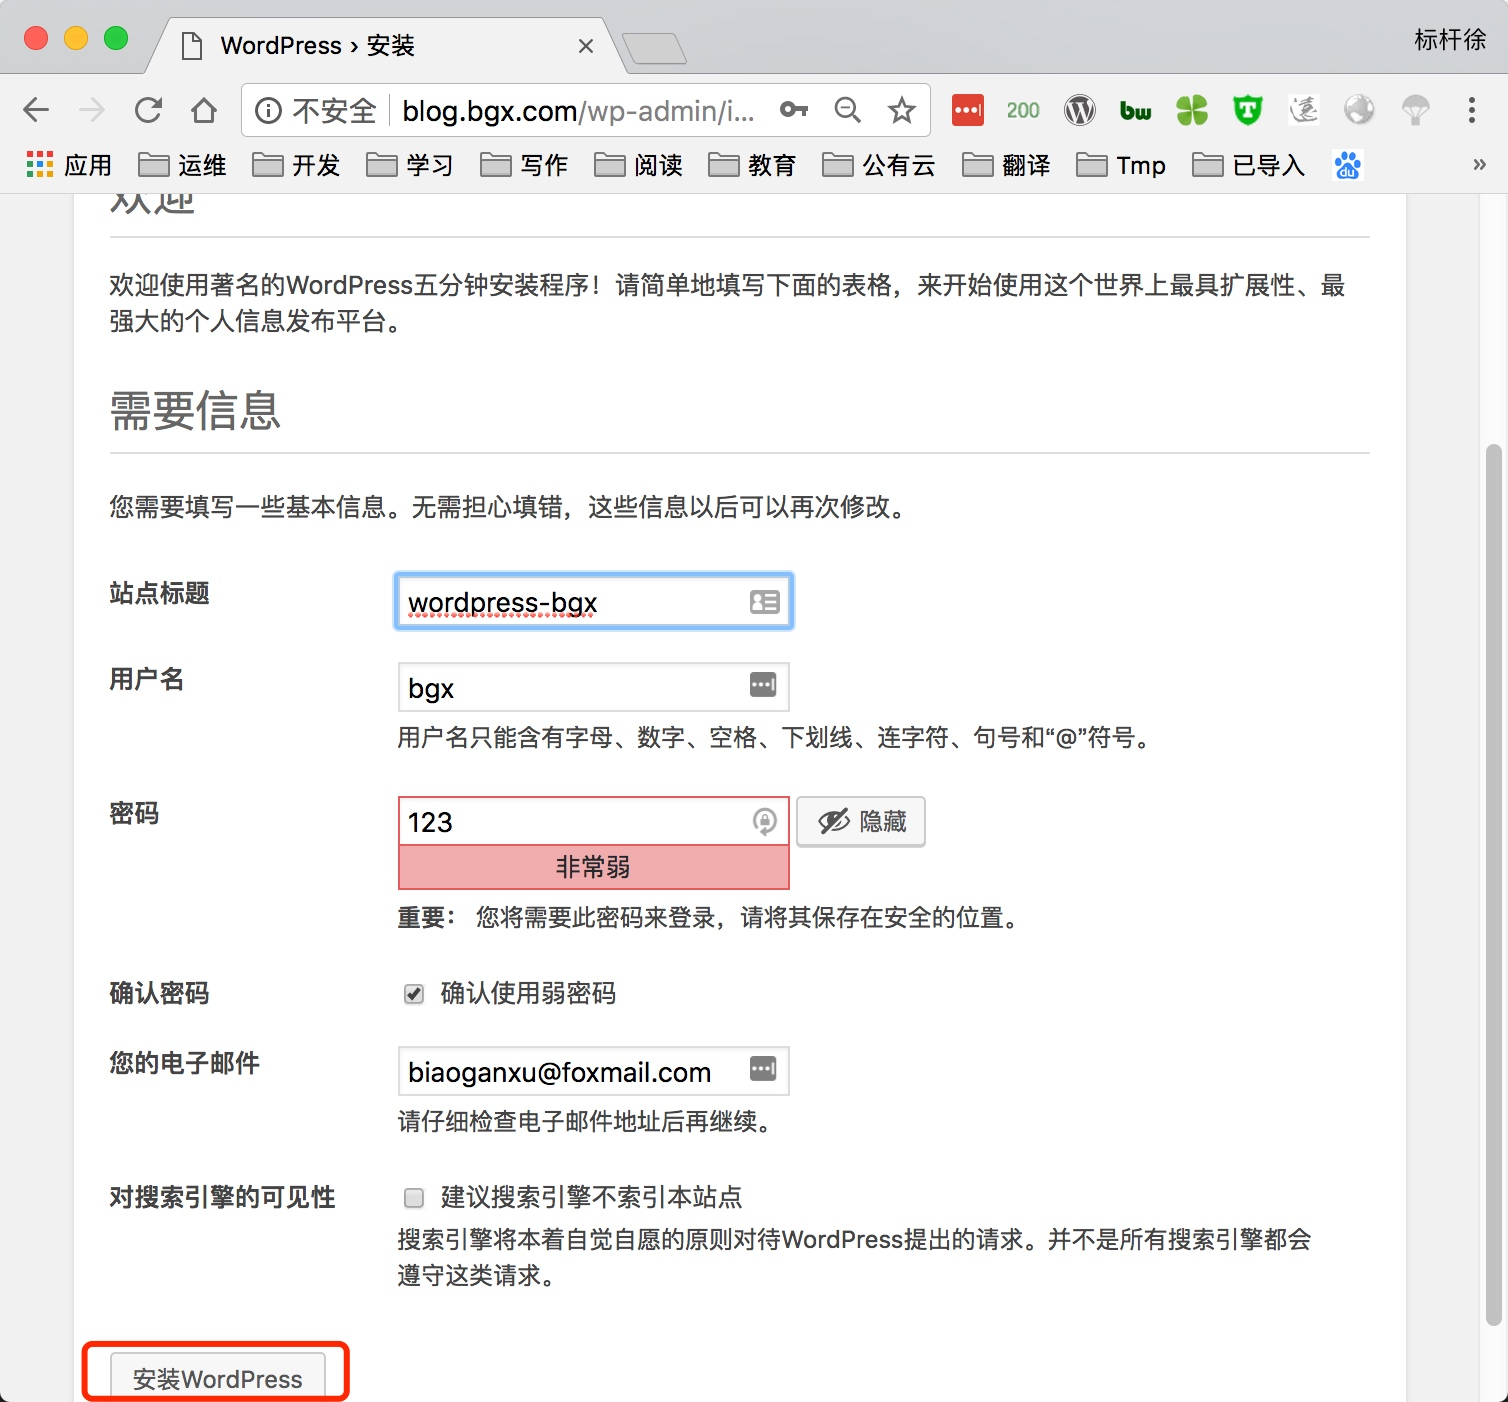Bookmark this page with the star
Screen dimensions: 1508x1402
click(x=902, y=110)
